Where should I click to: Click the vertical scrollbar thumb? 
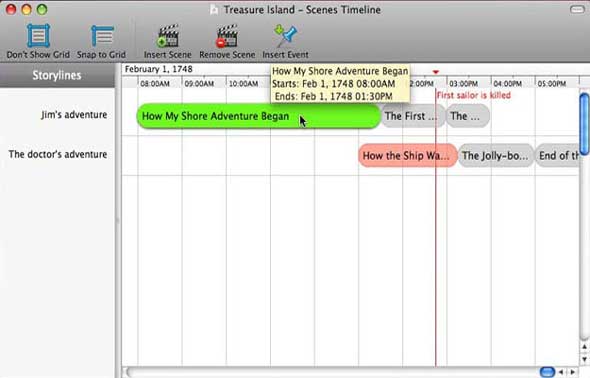click(584, 124)
